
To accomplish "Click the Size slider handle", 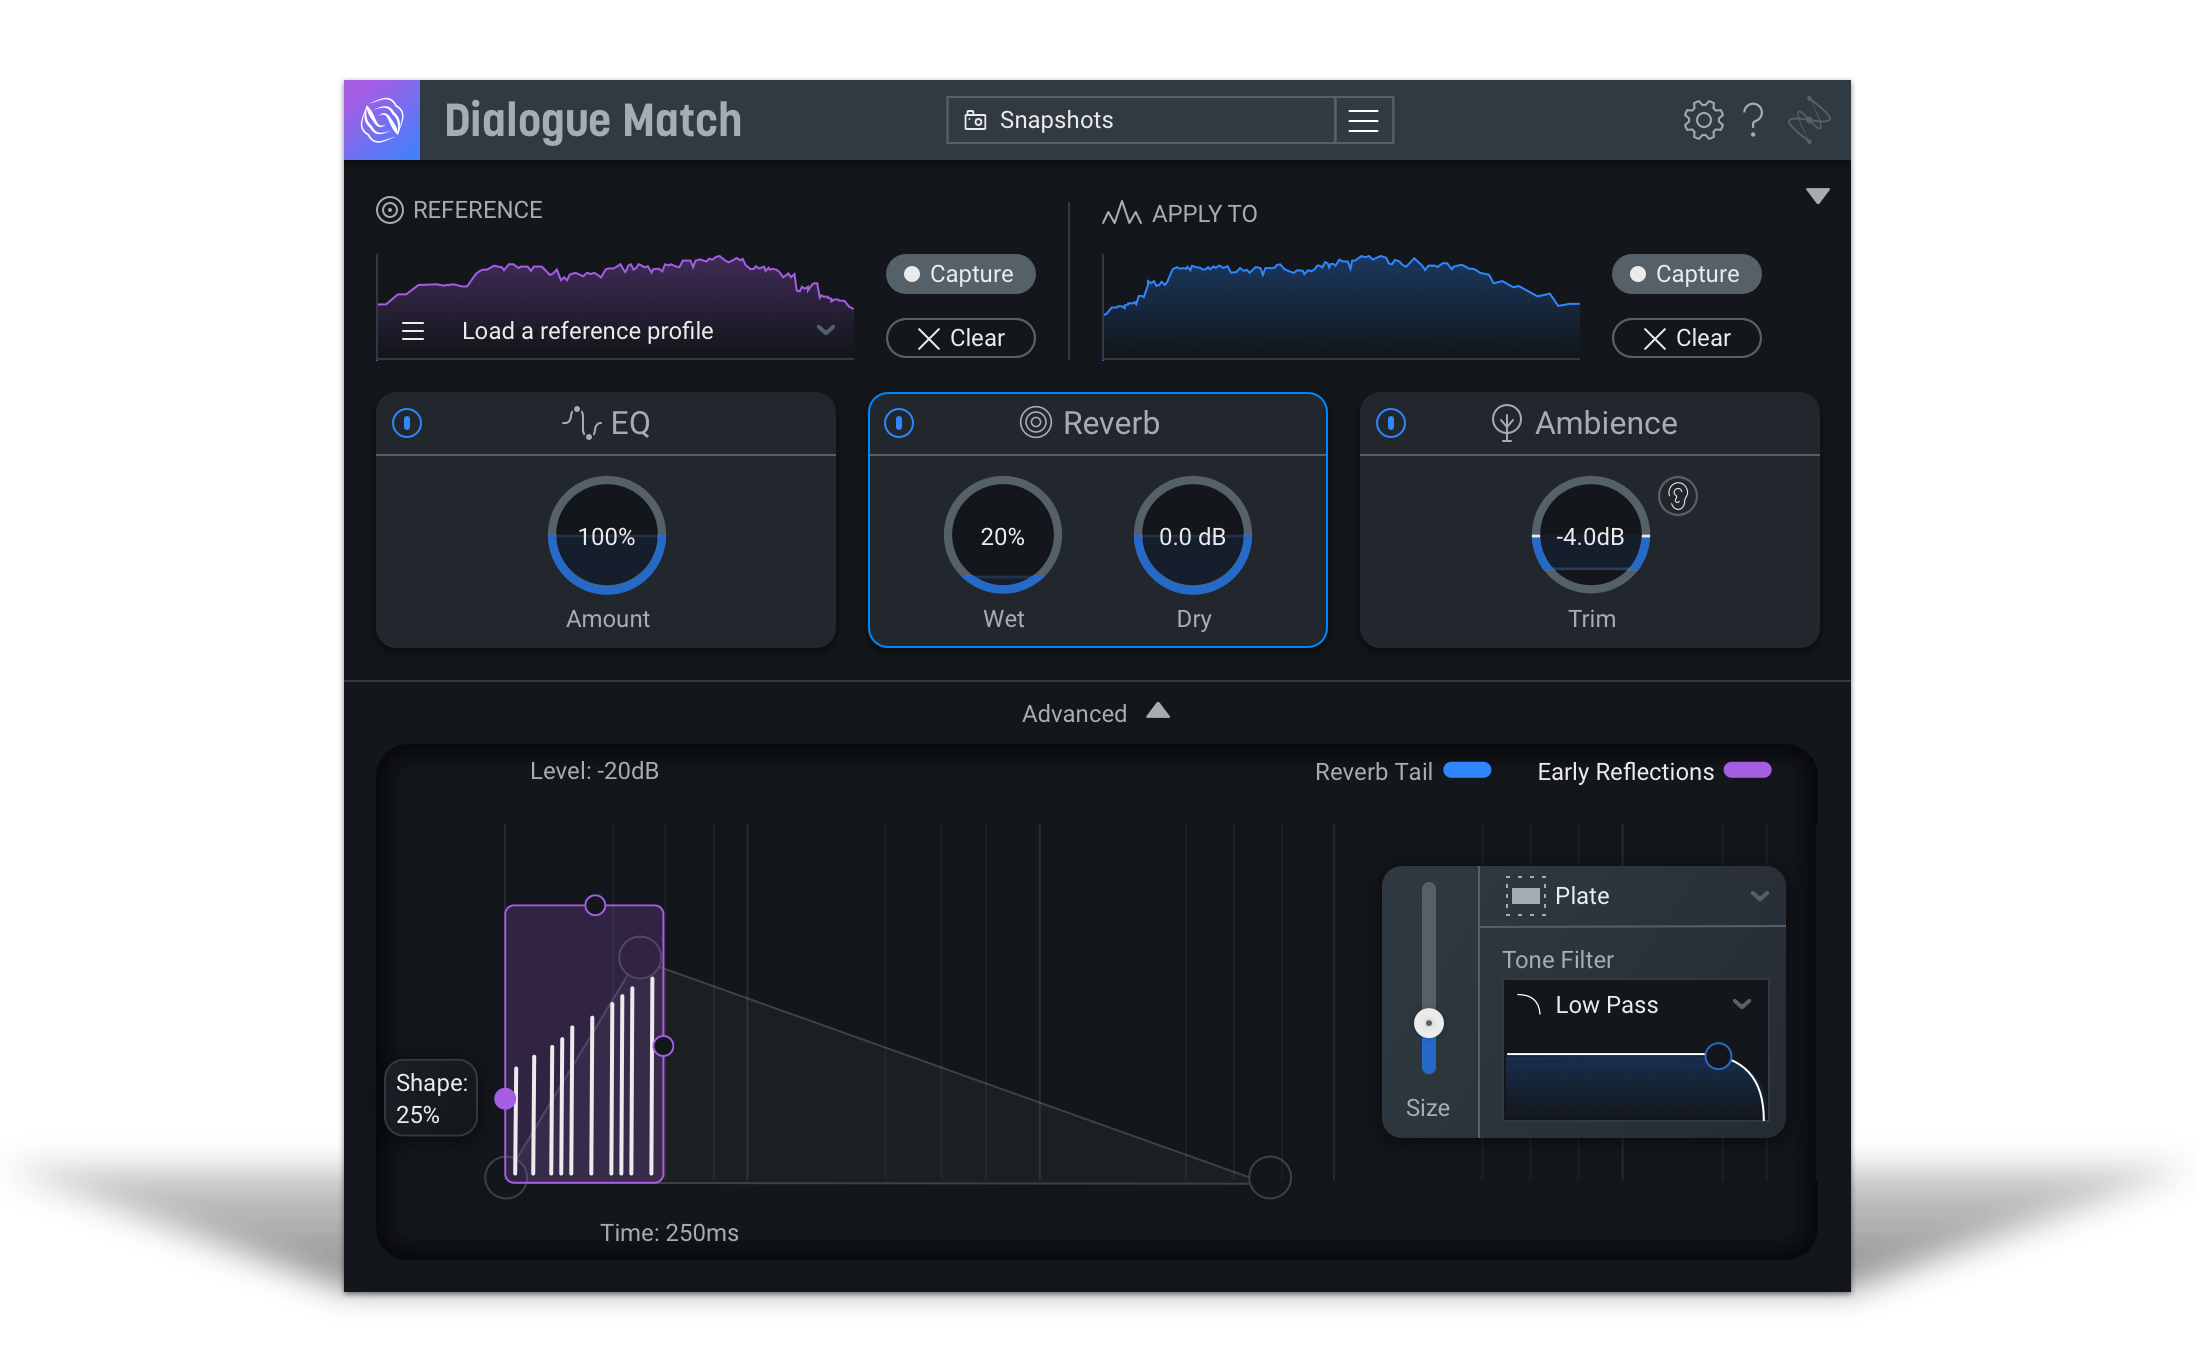I will tap(1428, 1023).
